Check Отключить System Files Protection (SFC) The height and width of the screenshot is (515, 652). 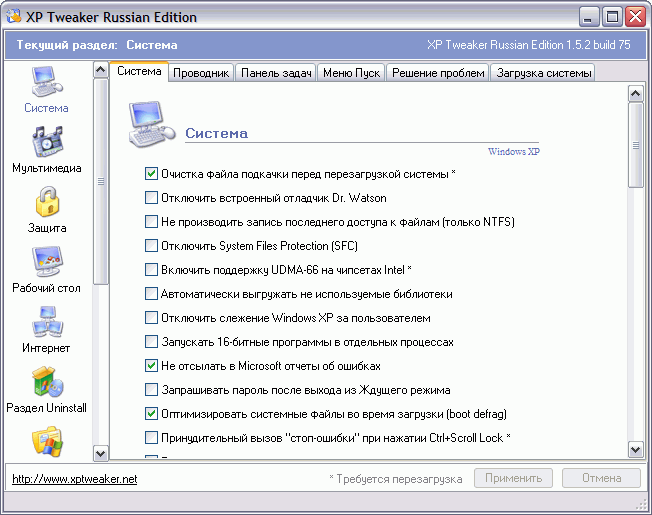click(x=151, y=246)
